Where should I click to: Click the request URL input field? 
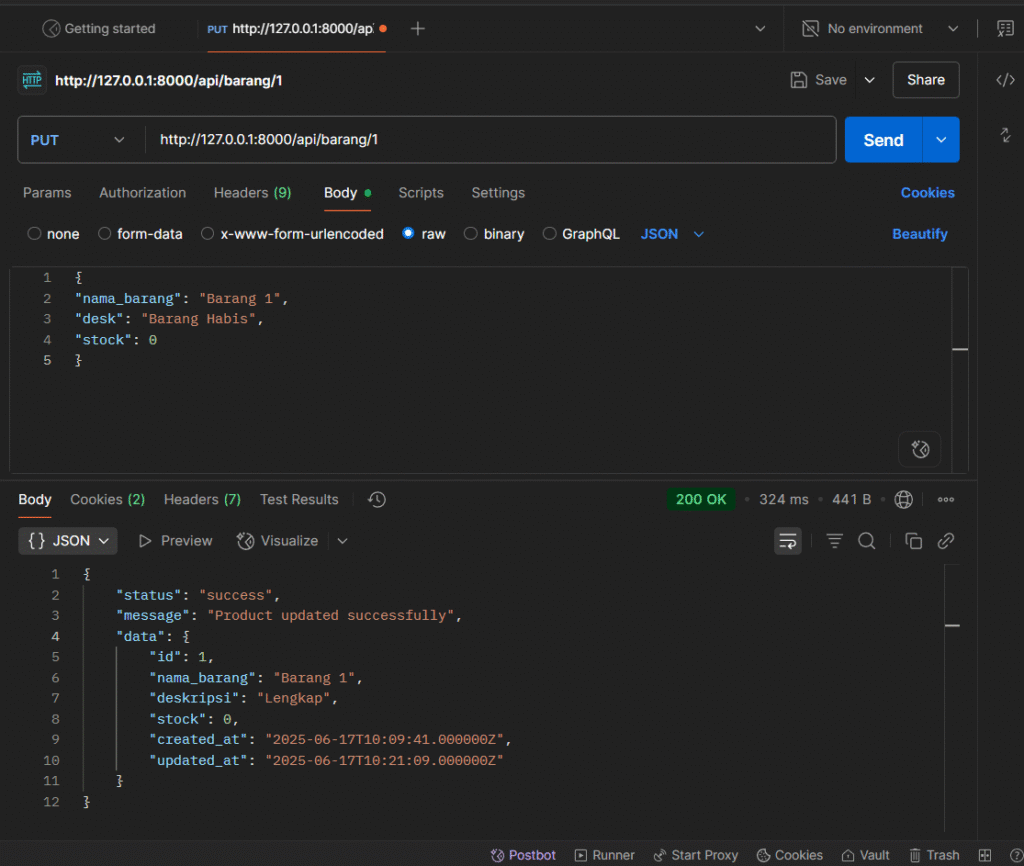click(490, 140)
